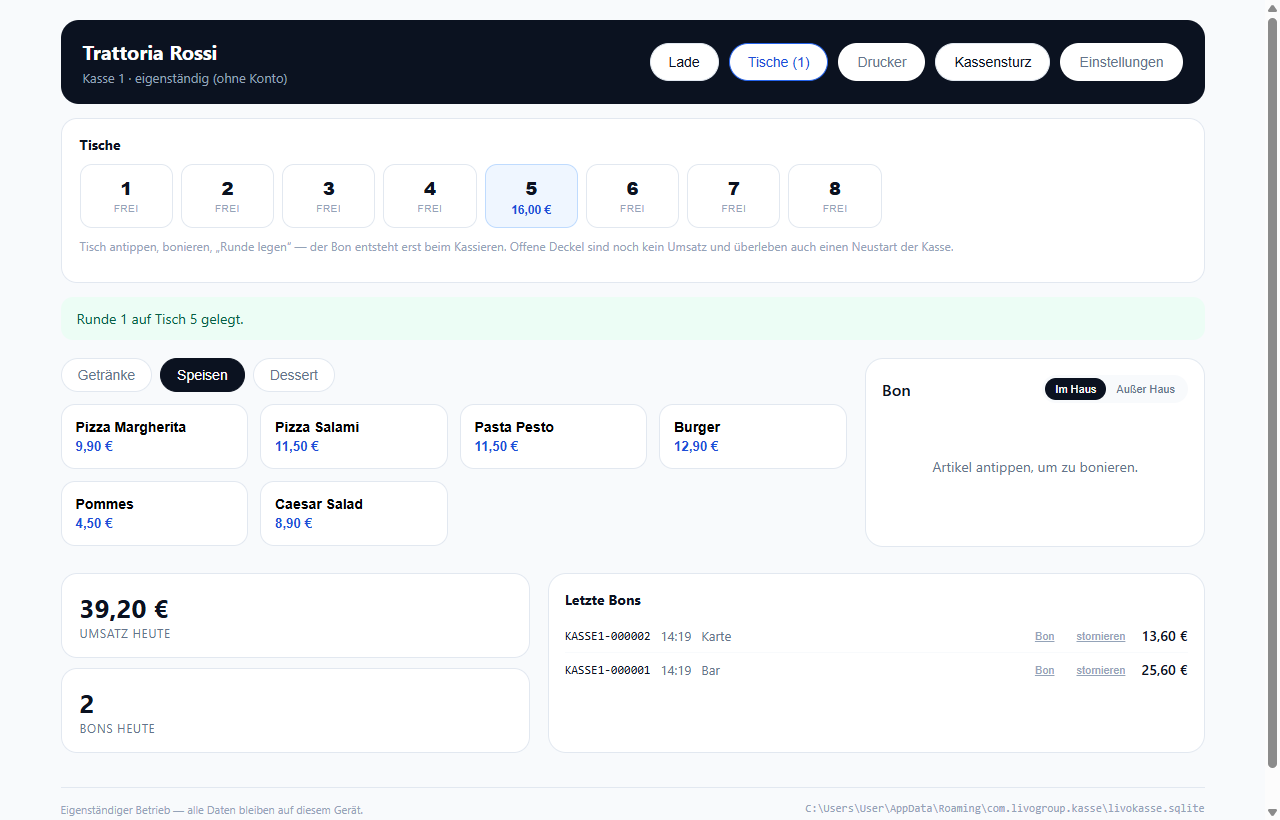1280x820 pixels.
Task: Switch to Getränke category
Action: tap(106, 375)
